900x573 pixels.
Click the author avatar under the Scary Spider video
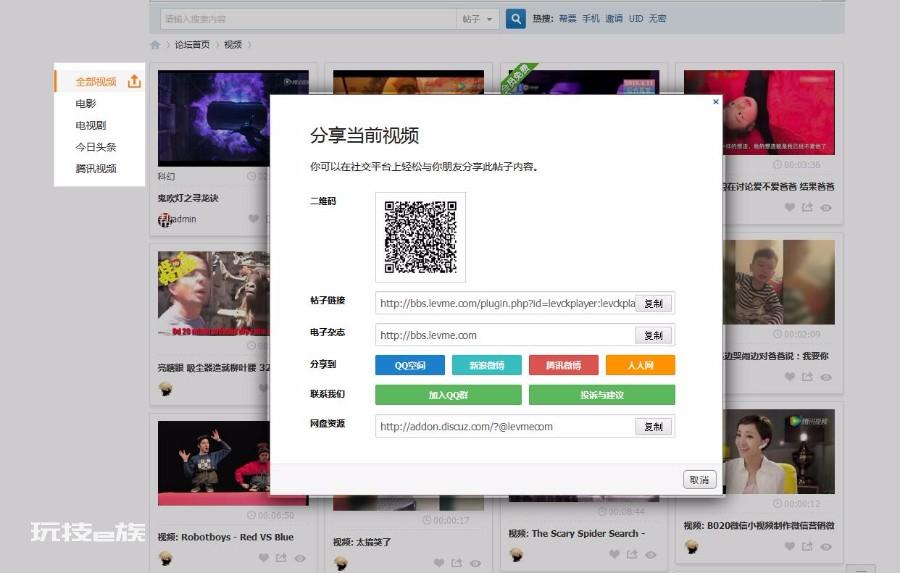516,554
